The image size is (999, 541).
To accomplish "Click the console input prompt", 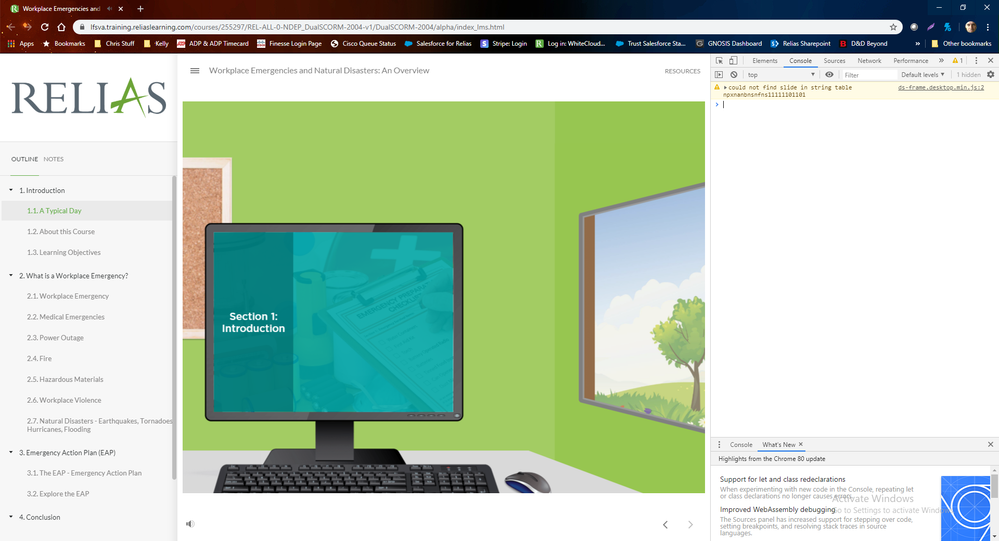I will 854,105.
